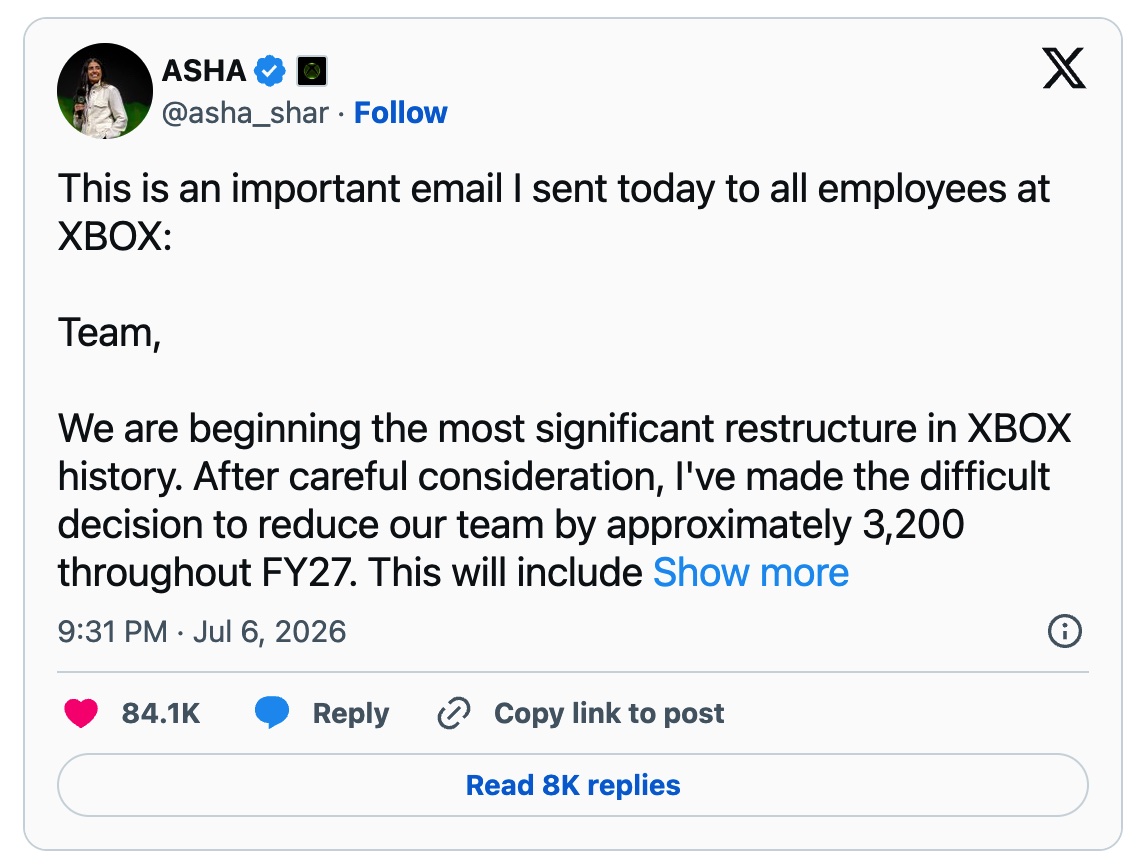Expand the post with Show more

pyautogui.click(x=751, y=573)
